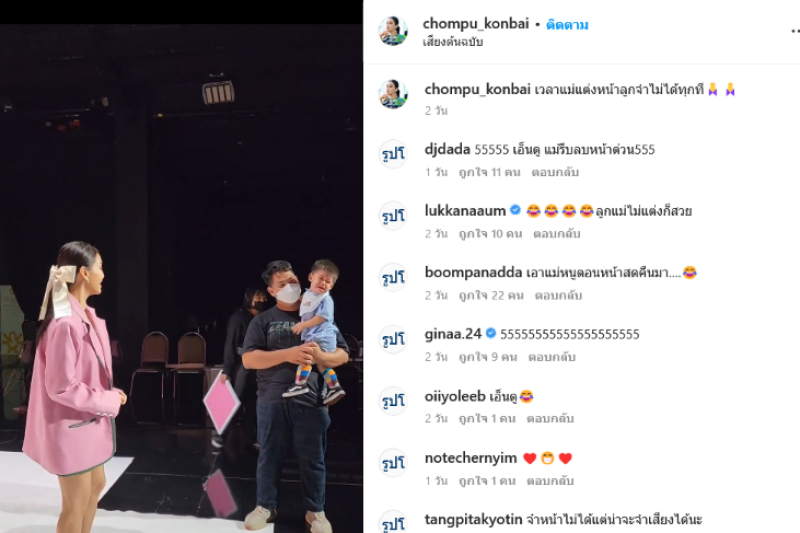Open djdada's commenter avatar
Screen dimensions: 800x533
(x=393, y=154)
